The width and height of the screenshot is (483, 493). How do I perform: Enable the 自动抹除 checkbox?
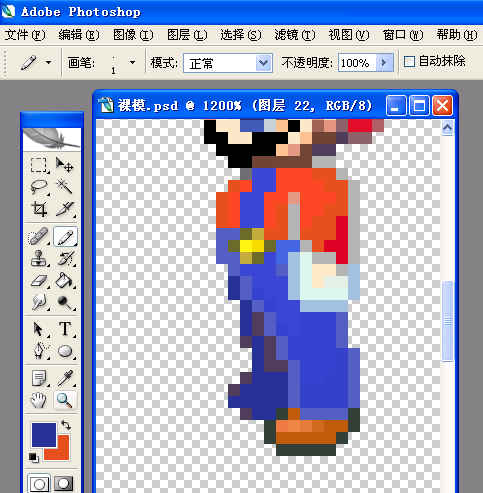coord(409,62)
